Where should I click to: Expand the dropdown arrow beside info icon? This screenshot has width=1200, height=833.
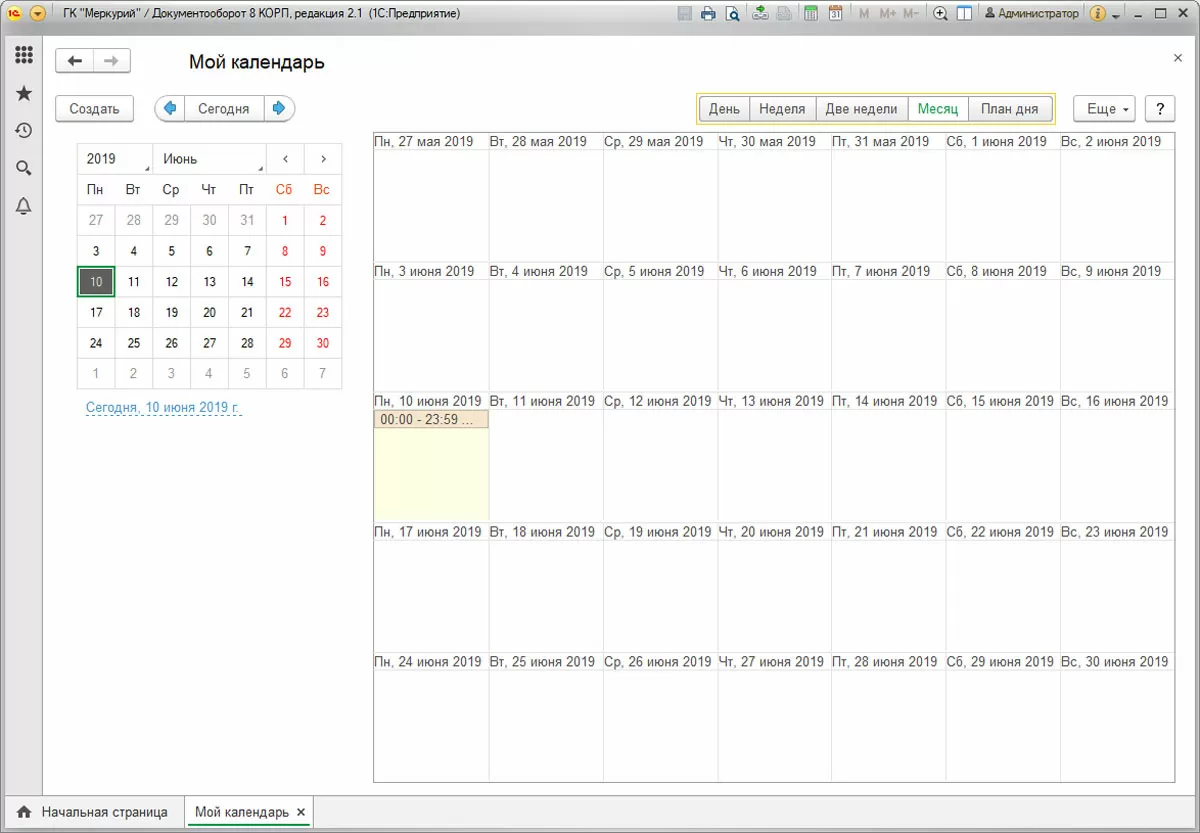click(1115, 14)
